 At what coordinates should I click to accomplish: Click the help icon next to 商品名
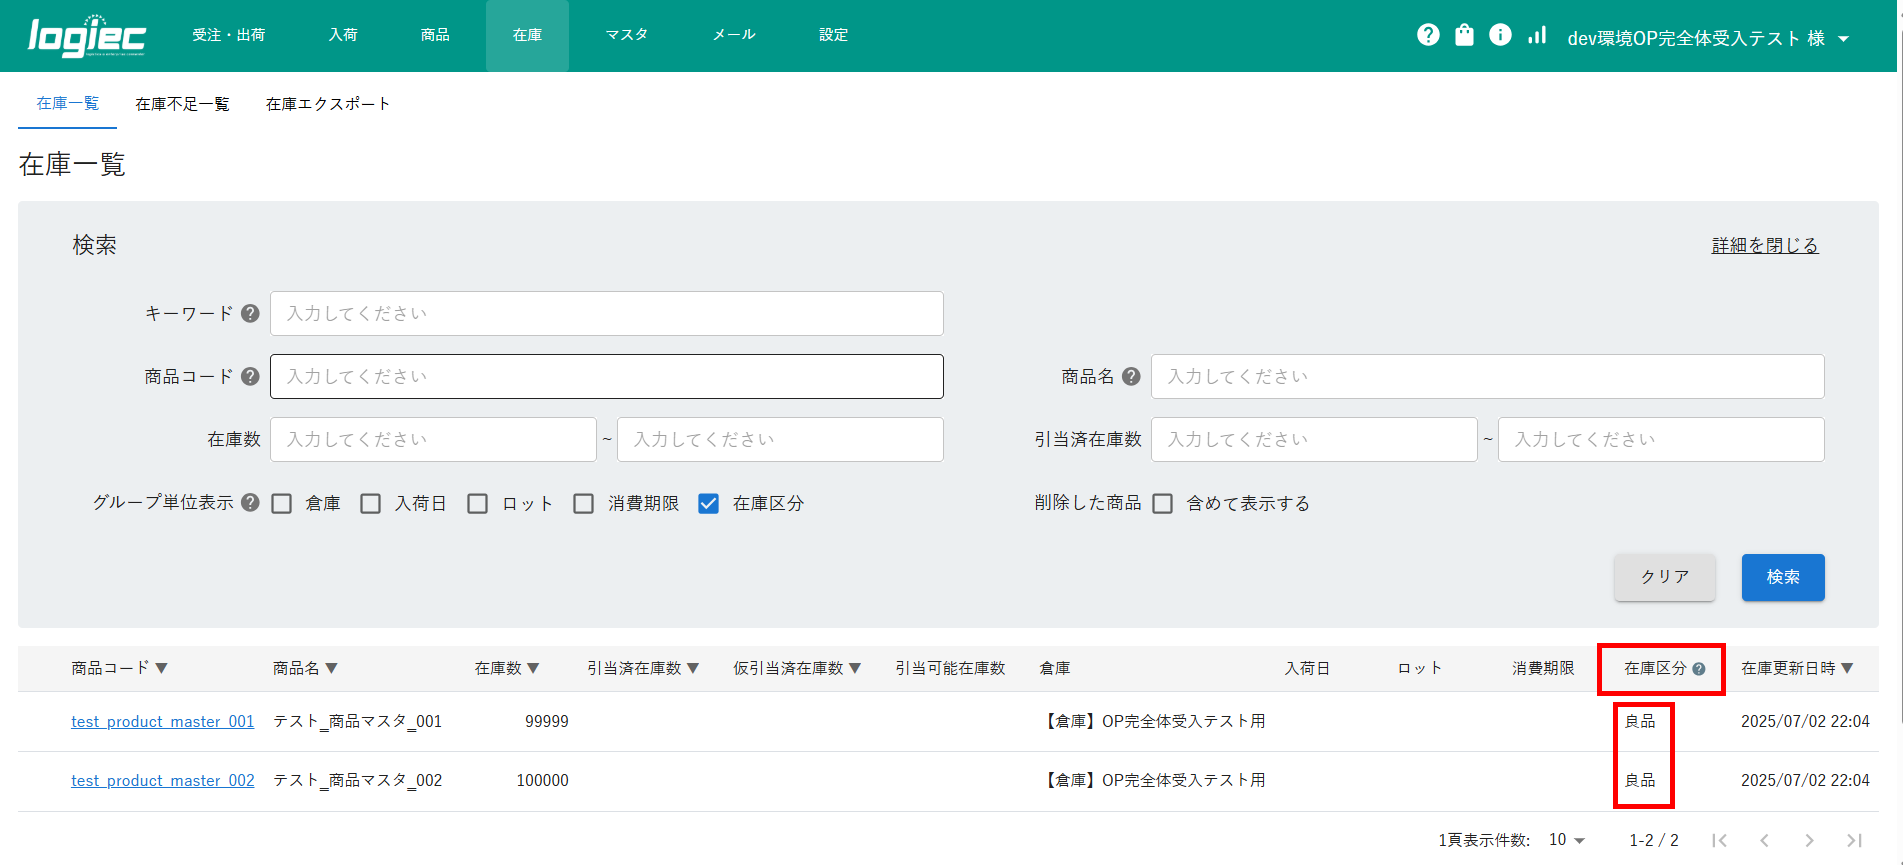(1131, 376)
